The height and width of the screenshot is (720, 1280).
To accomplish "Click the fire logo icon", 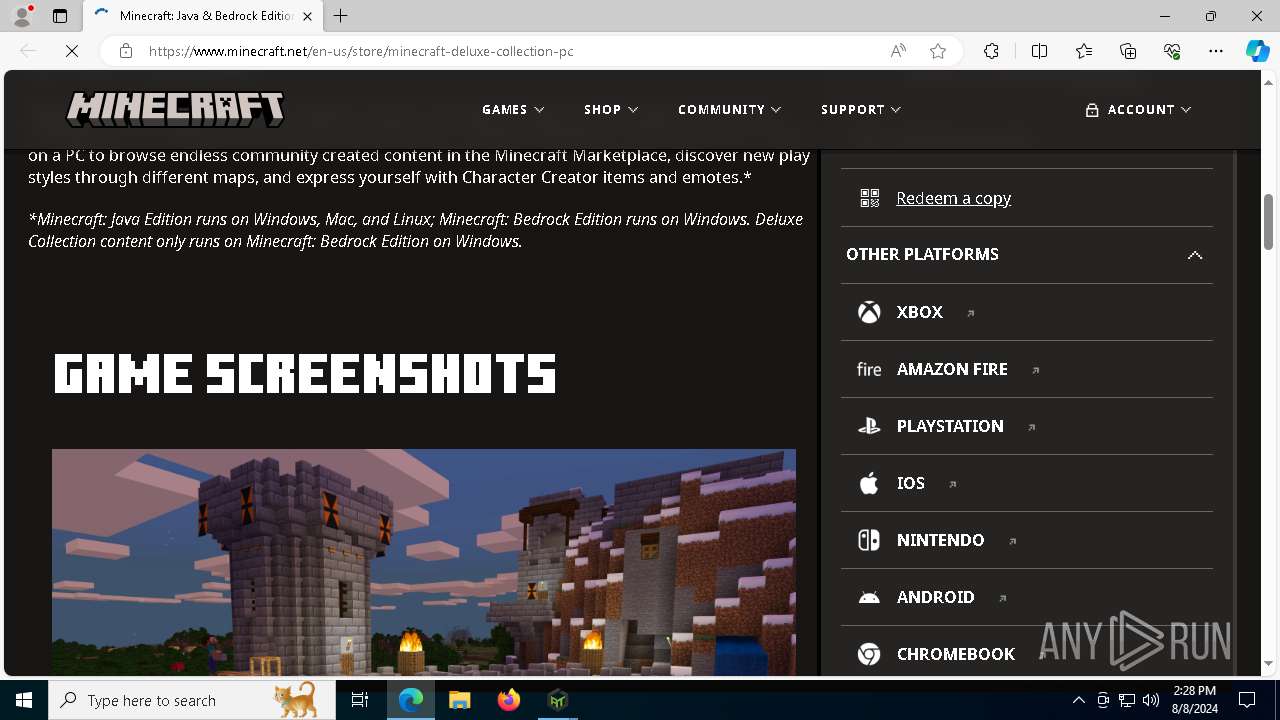I will pos(869,369).
